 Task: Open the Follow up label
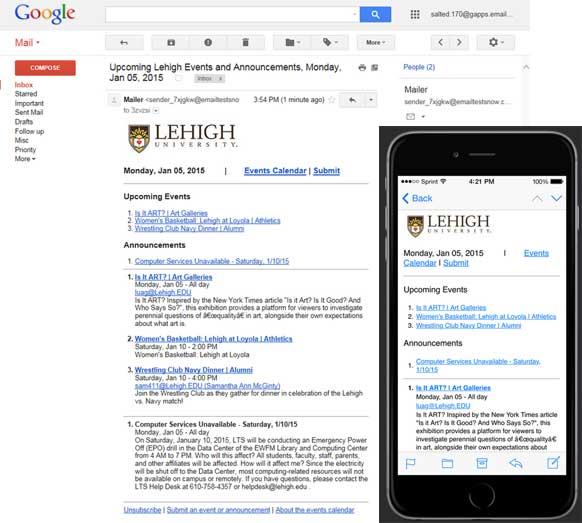(x=29, y=131)
